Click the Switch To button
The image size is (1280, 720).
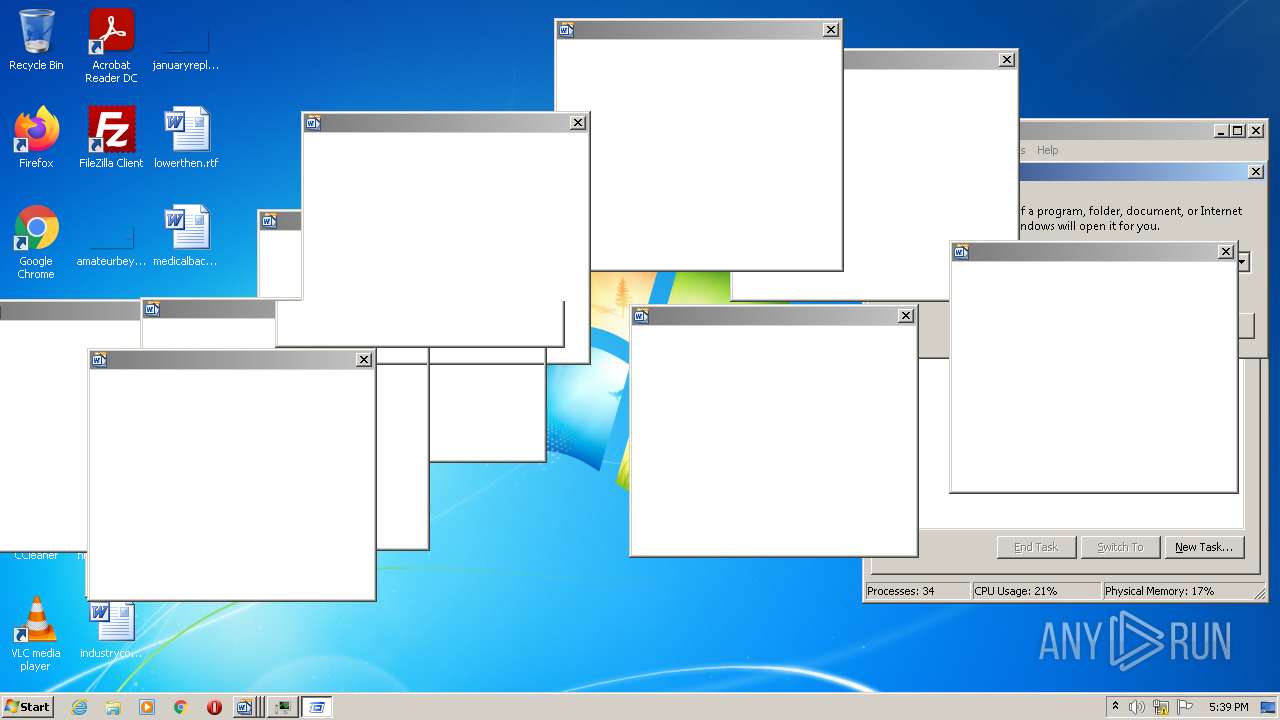[1120, 547]
